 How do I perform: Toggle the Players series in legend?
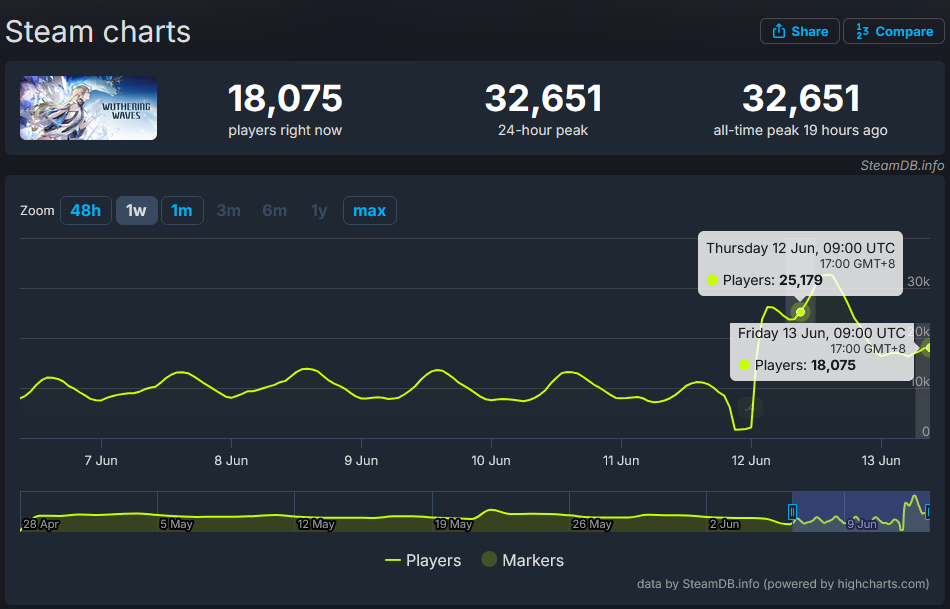(x=423, y=561)
